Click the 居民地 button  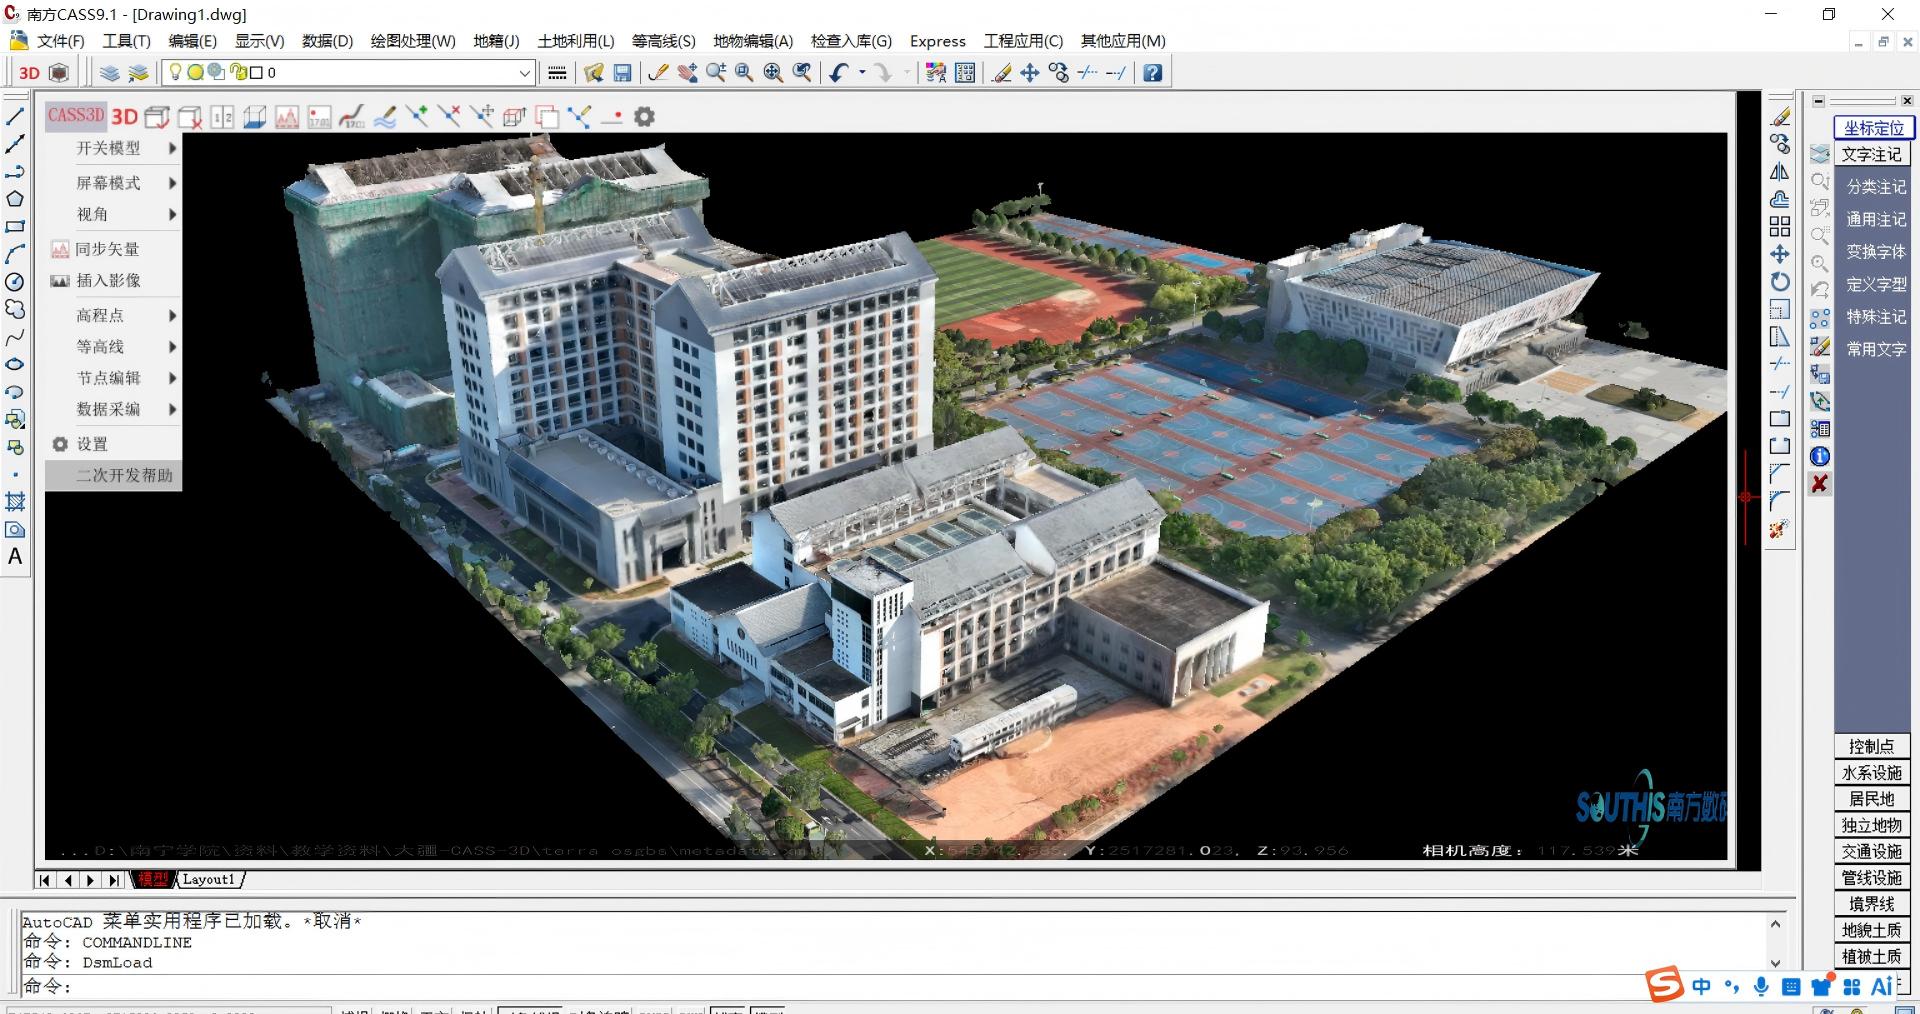(x=1871, y=799)
